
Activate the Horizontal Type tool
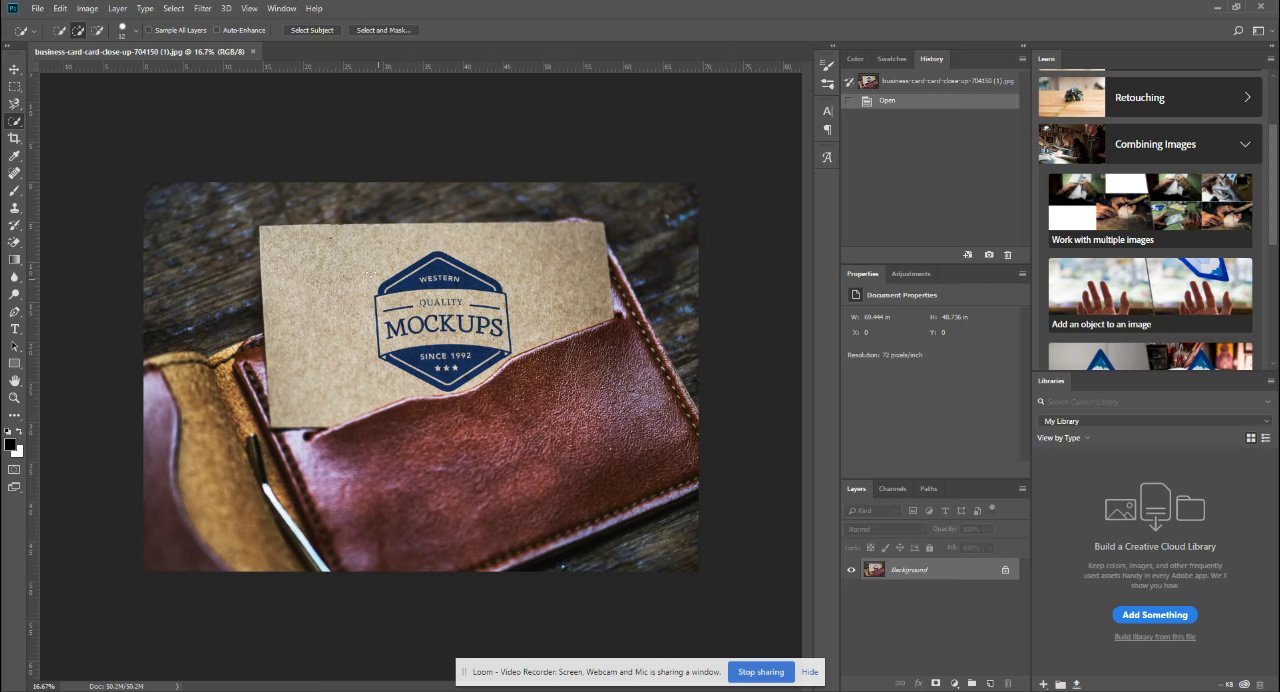14,329
